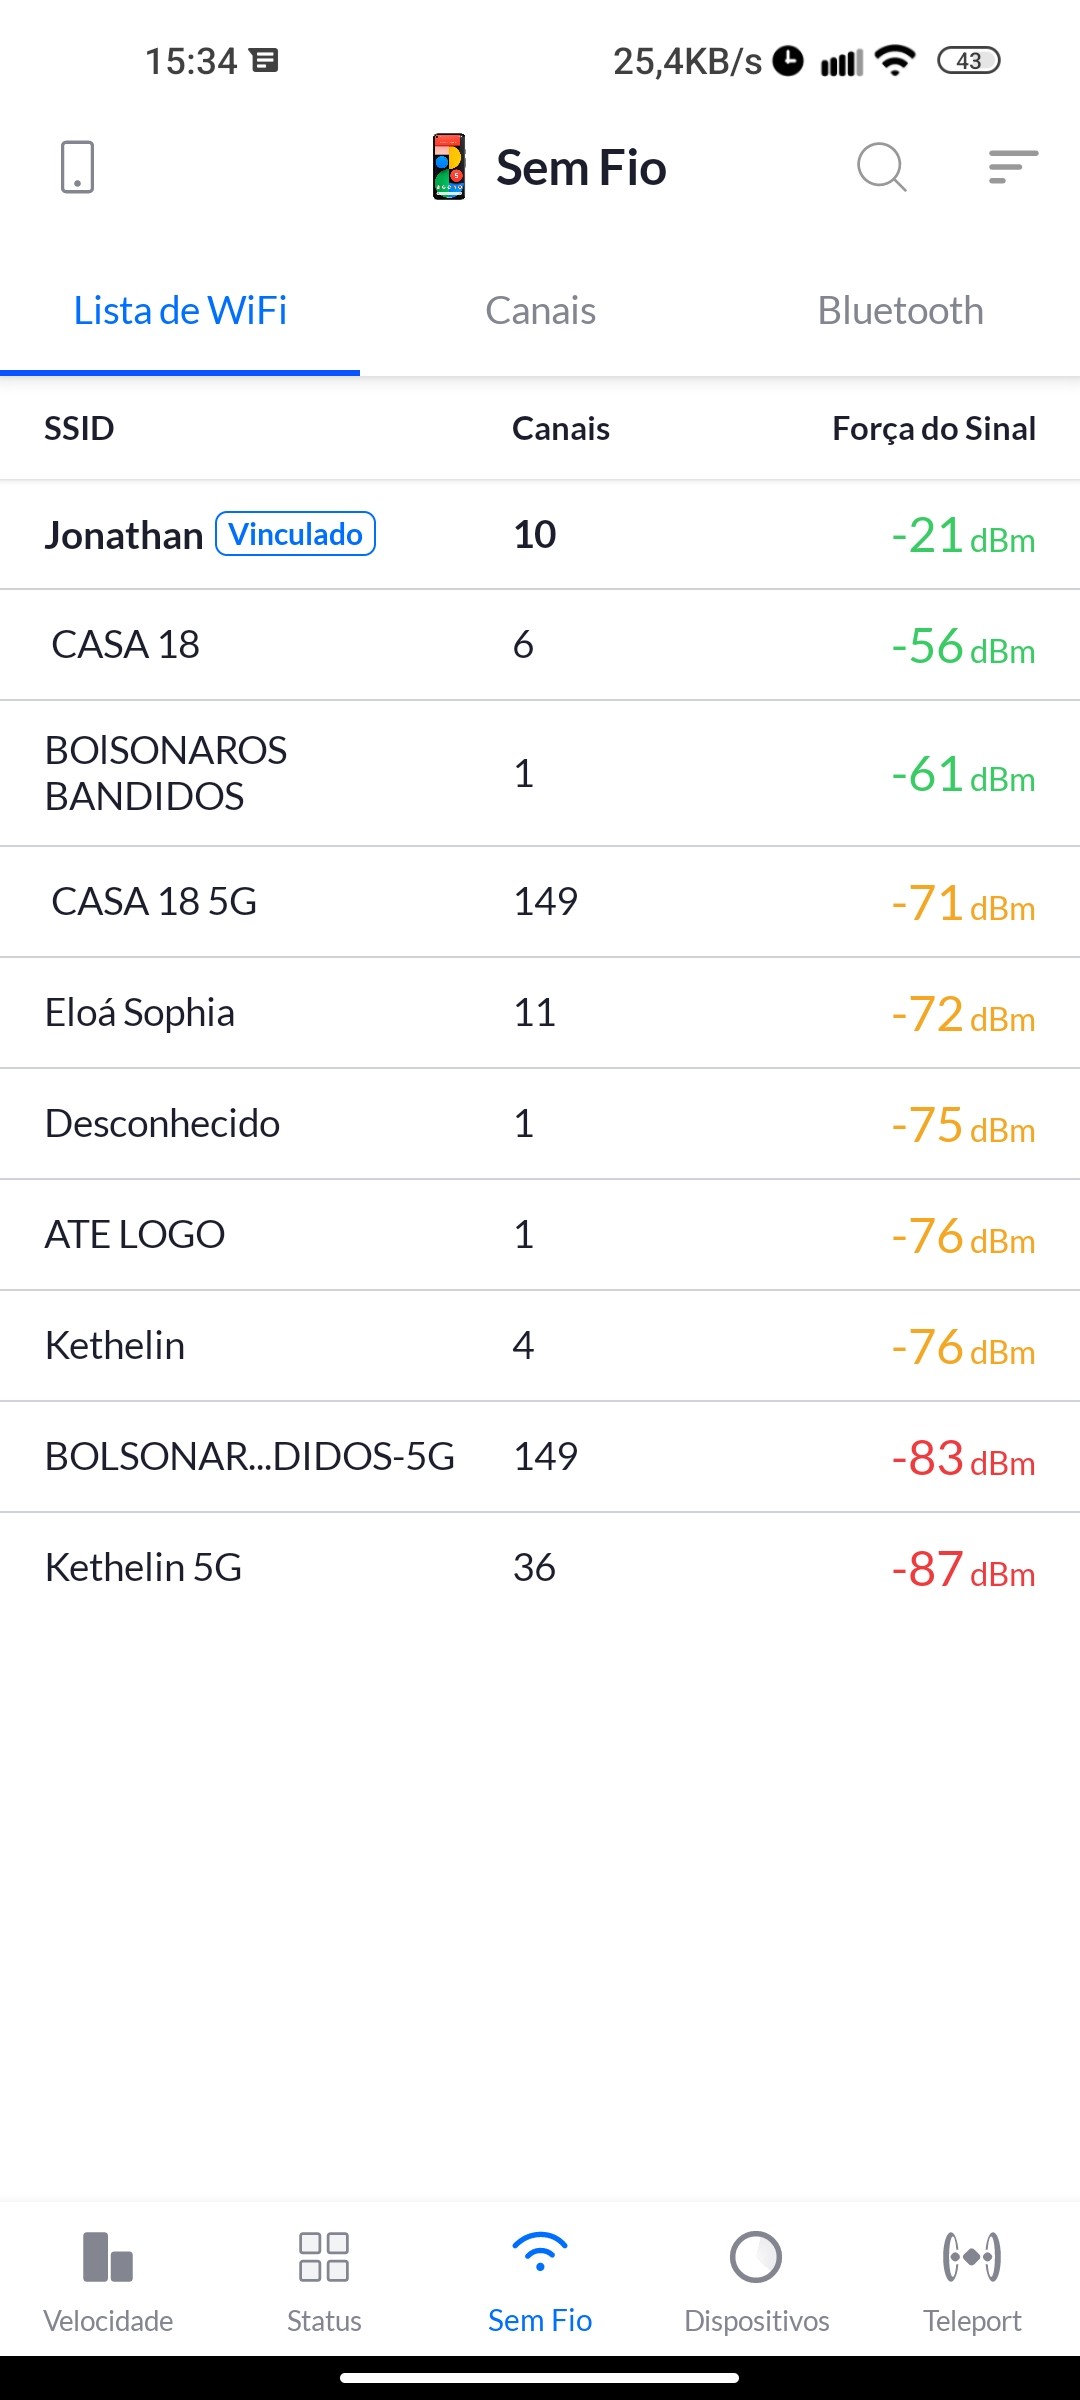Viewport: 1080px width, 2400px height.
Task: Switch to the Bluetooth tab
Action: pyautogui.click(x=900, y=311)
